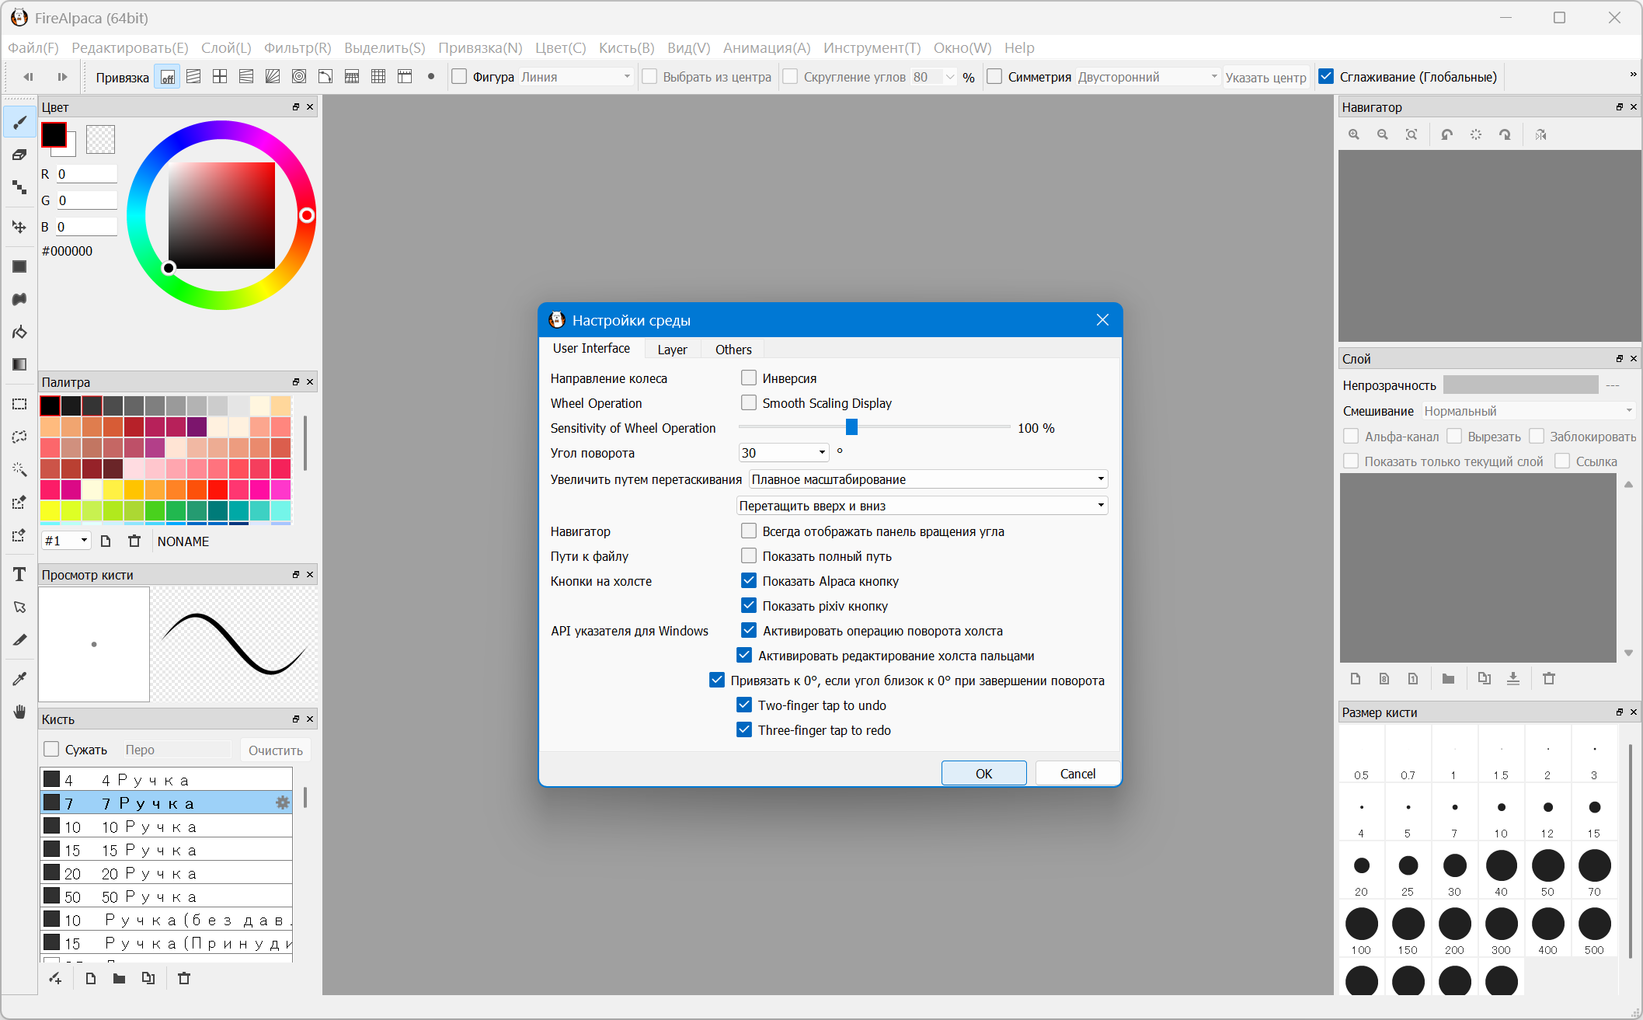Uncheck Показать pixiv кнопку

pyautogui.click(x=748, y=606)
